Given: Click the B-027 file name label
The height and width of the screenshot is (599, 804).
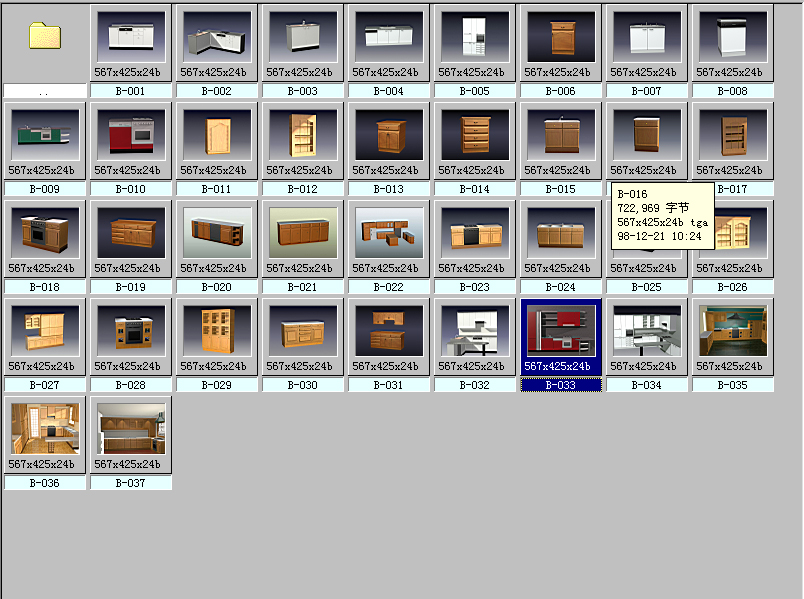Looking at the screenshot, I should (45, 385).
